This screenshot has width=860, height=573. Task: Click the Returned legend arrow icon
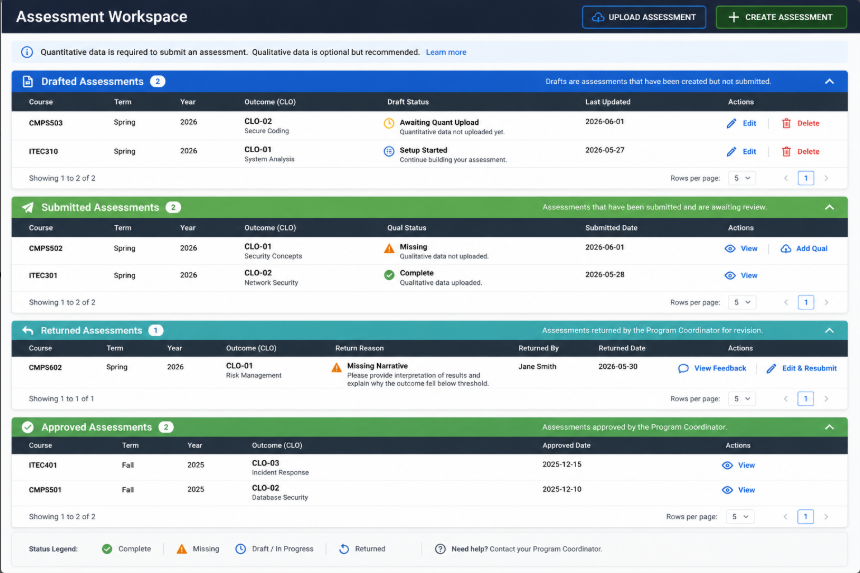(344, 549)
